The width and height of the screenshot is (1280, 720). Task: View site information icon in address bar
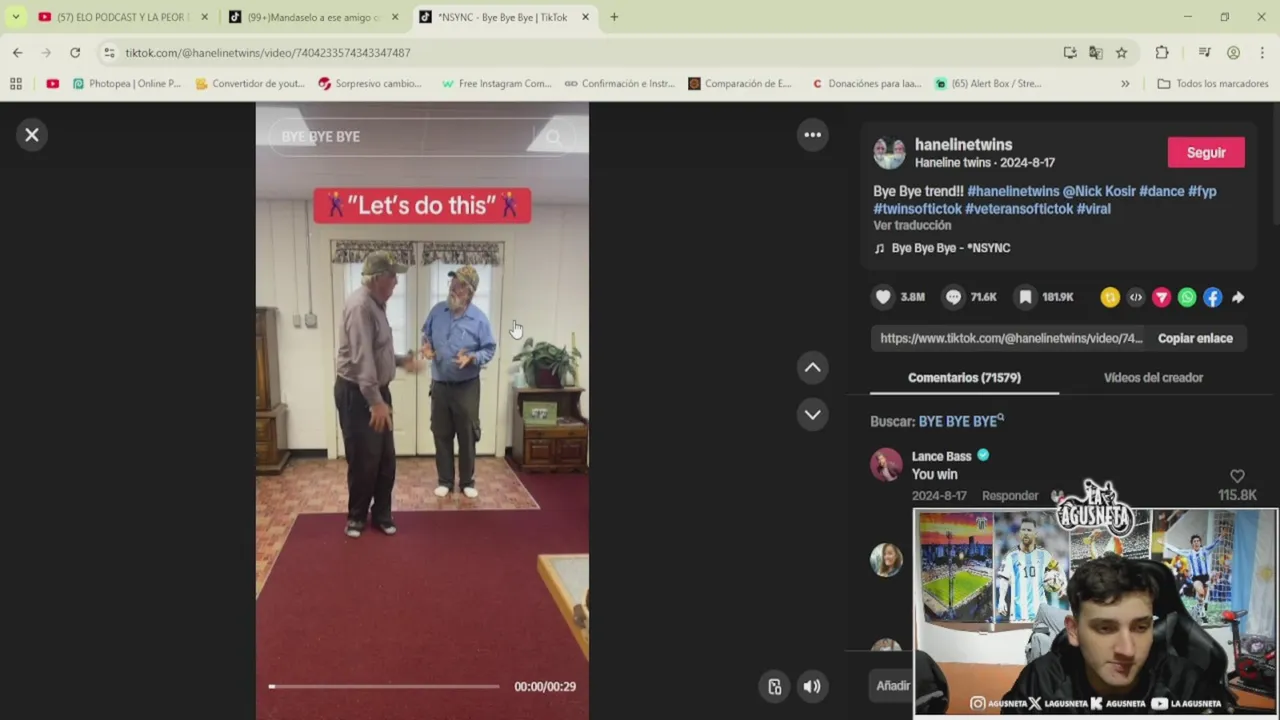tap(109, 53)
